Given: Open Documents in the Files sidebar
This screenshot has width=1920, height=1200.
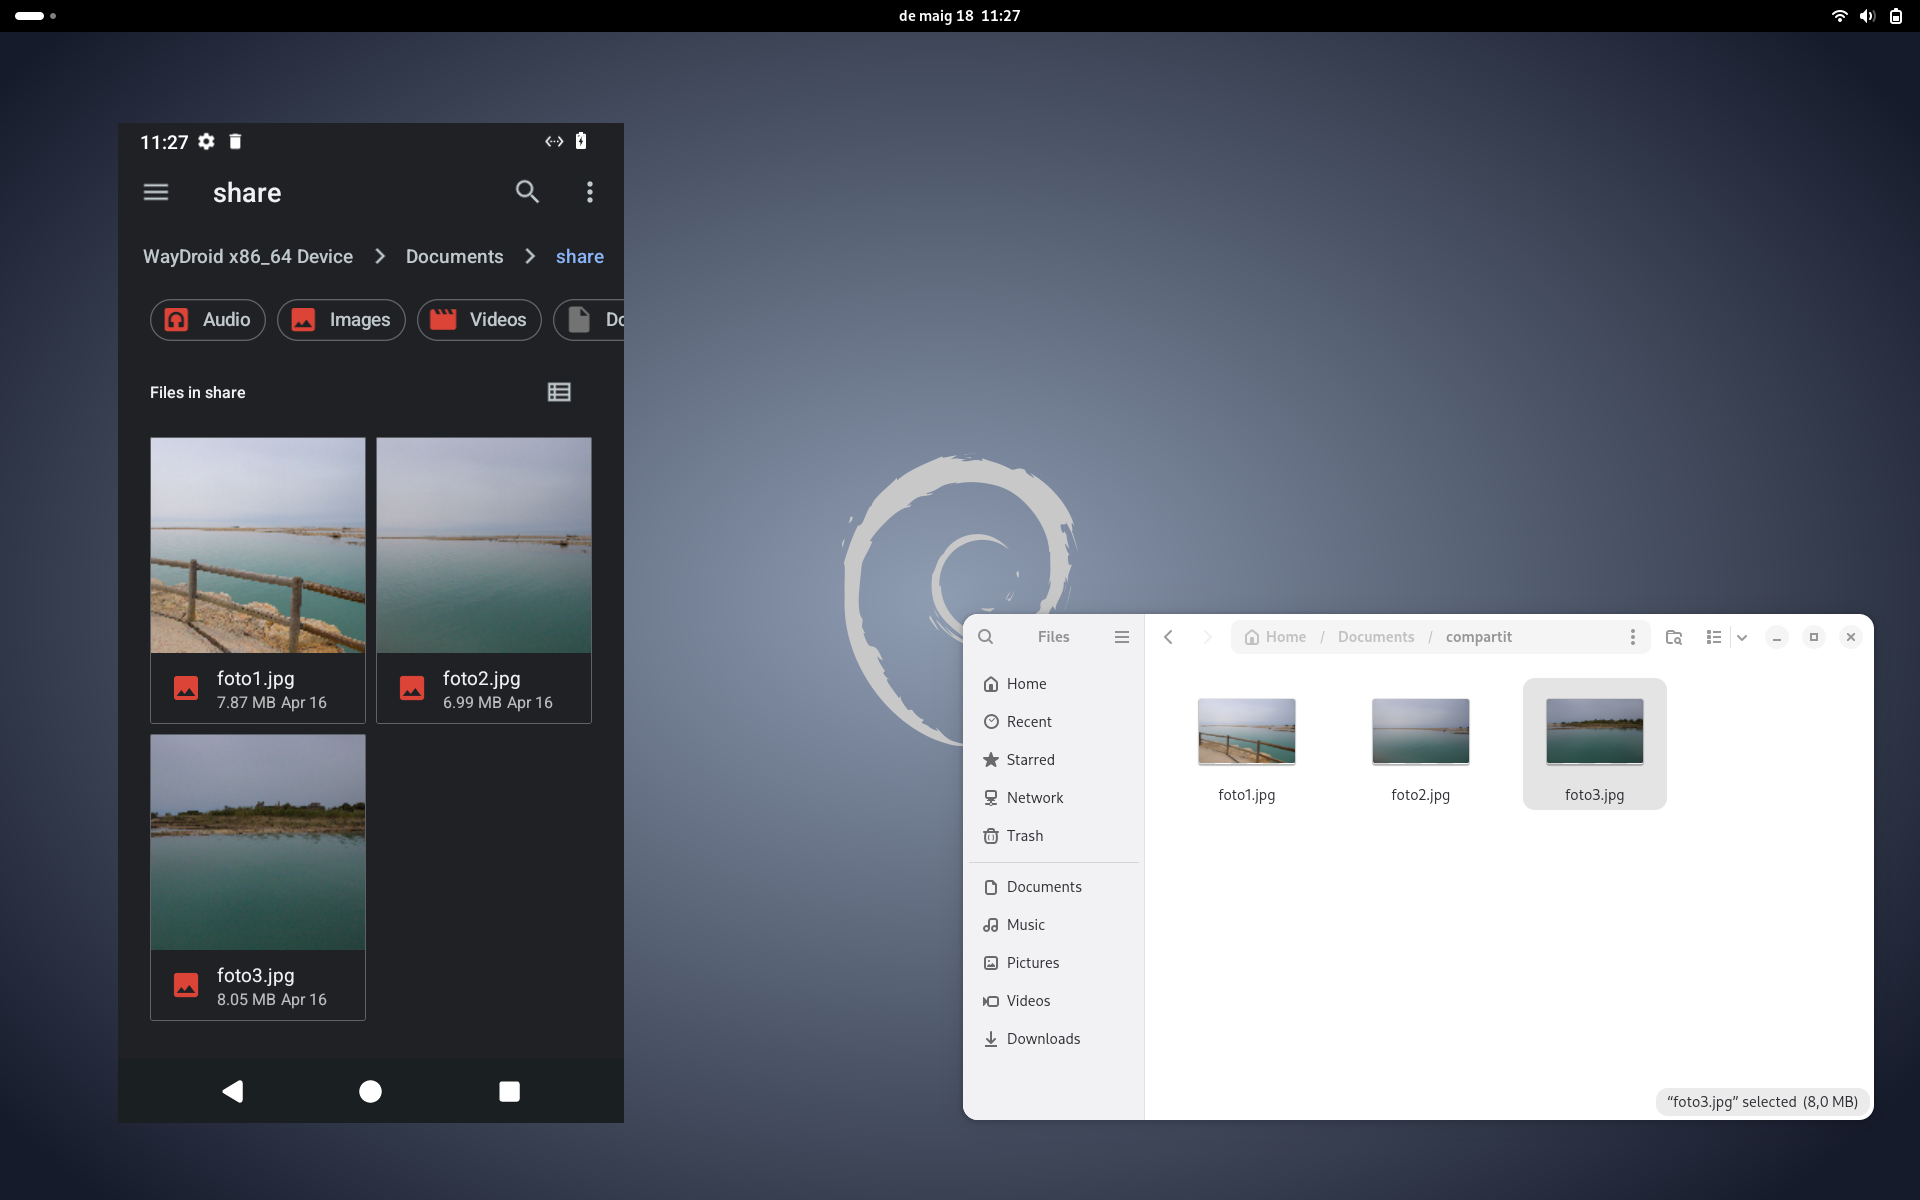Looking at the screenshot, I should [x=1054, y=887].
